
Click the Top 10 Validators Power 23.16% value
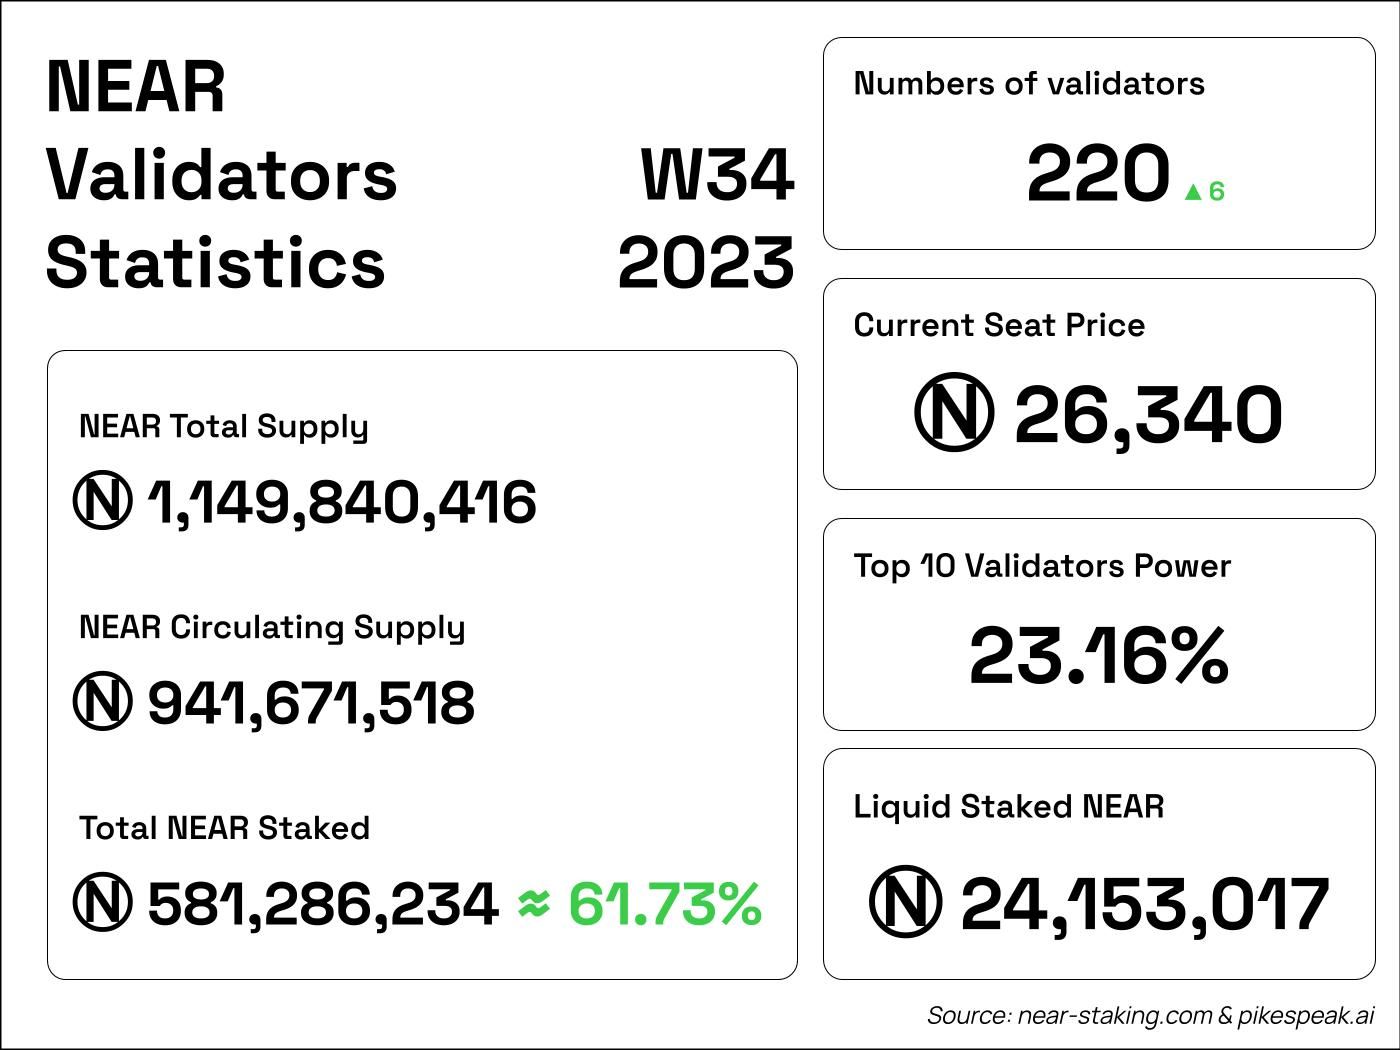pyautogui.click(x=1098, y=656)
